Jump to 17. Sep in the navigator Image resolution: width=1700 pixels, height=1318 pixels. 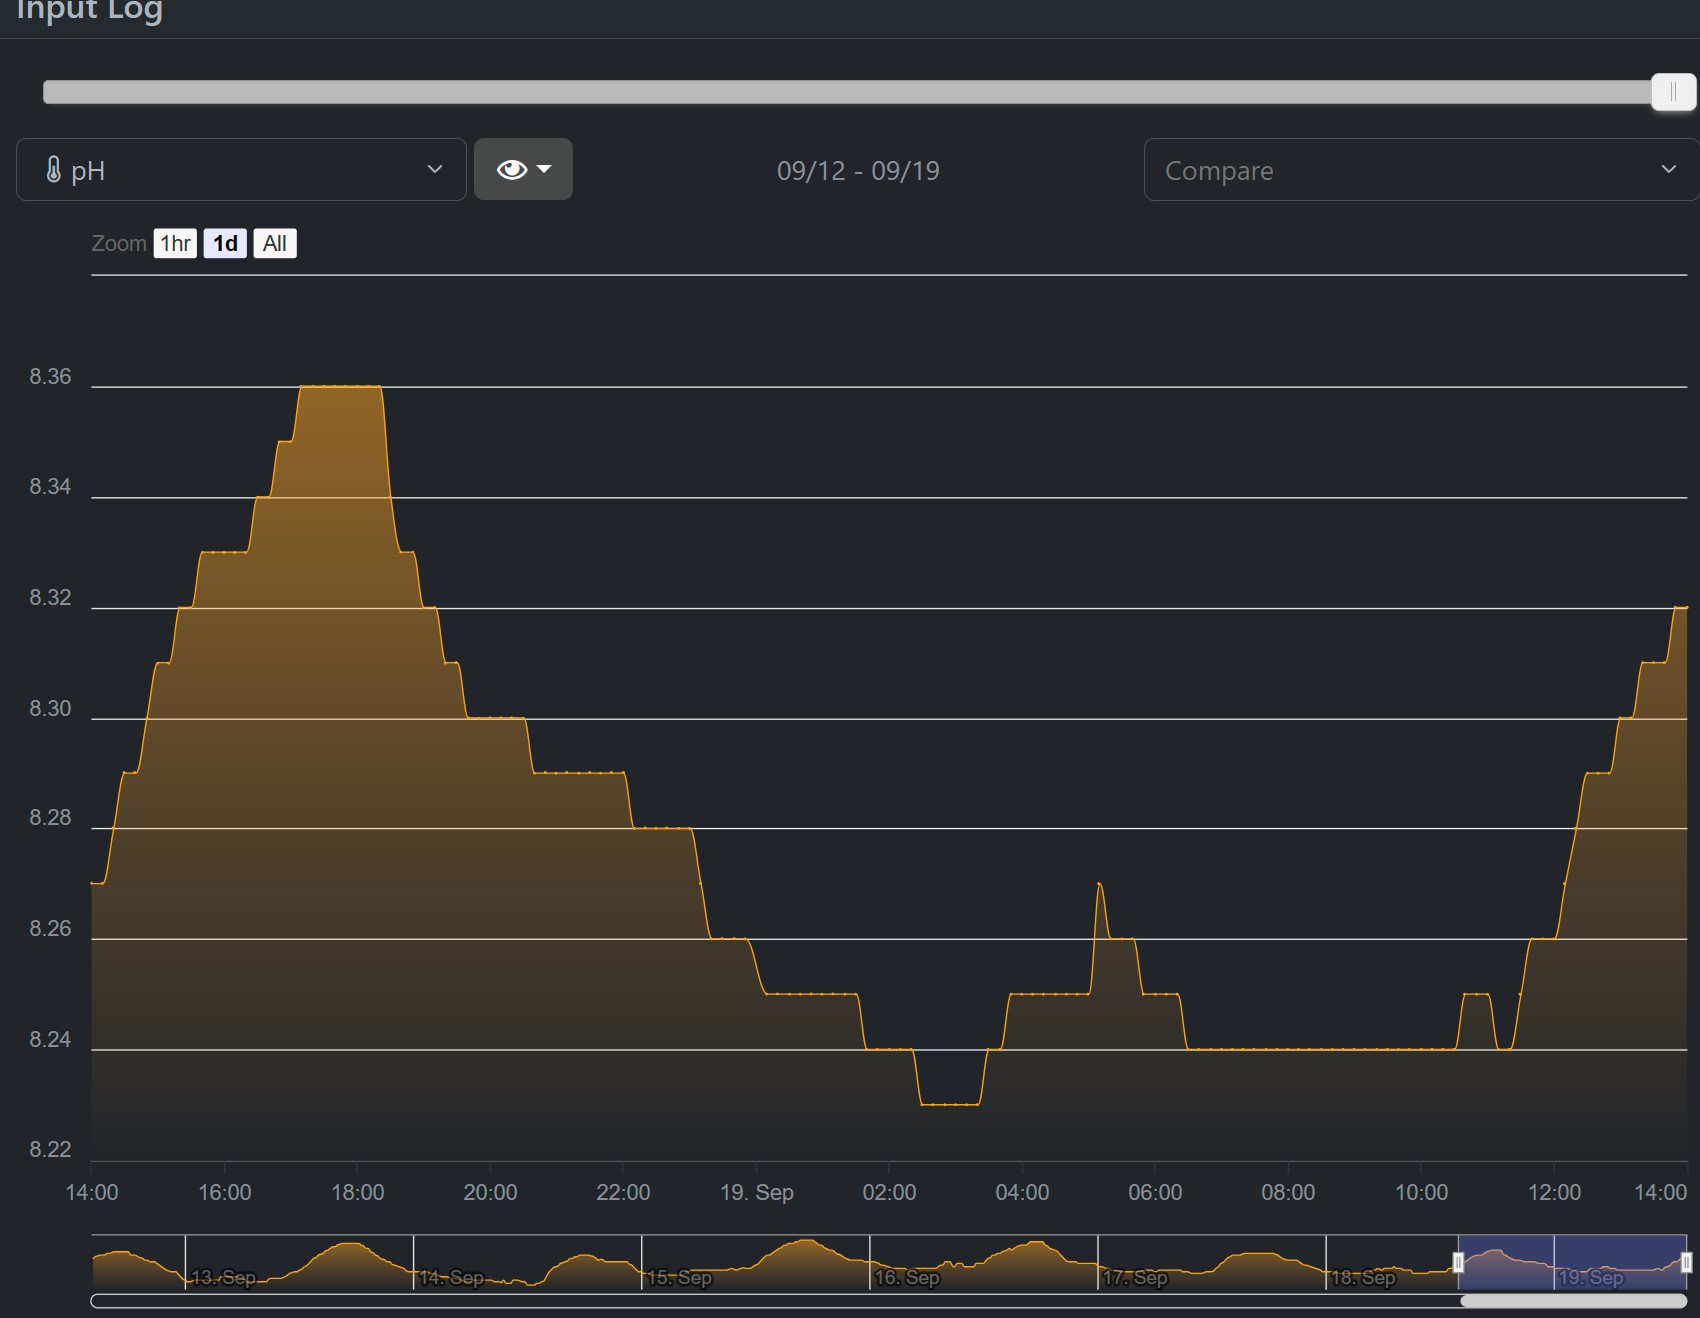pyautogui.click(x=1135, y=1277)
